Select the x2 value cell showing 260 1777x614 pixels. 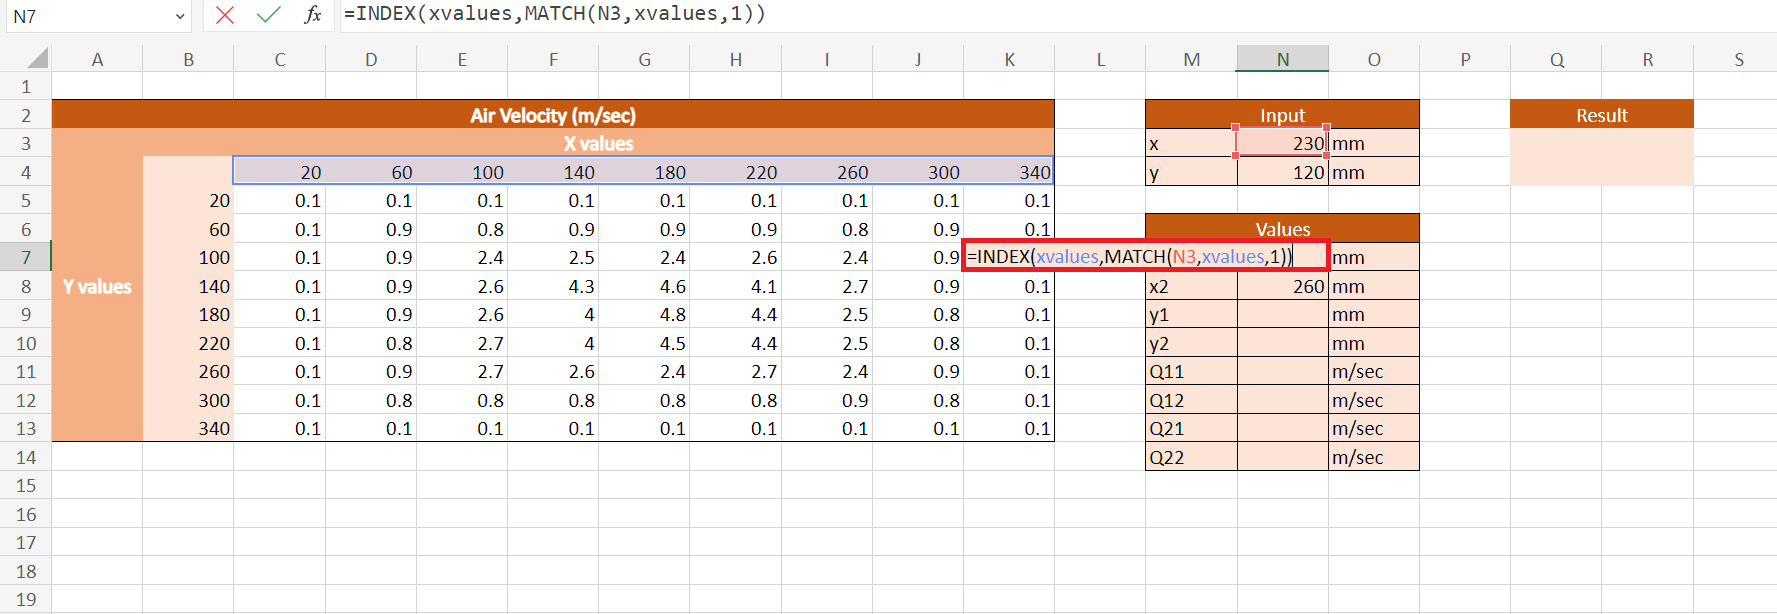(1282, 286)
